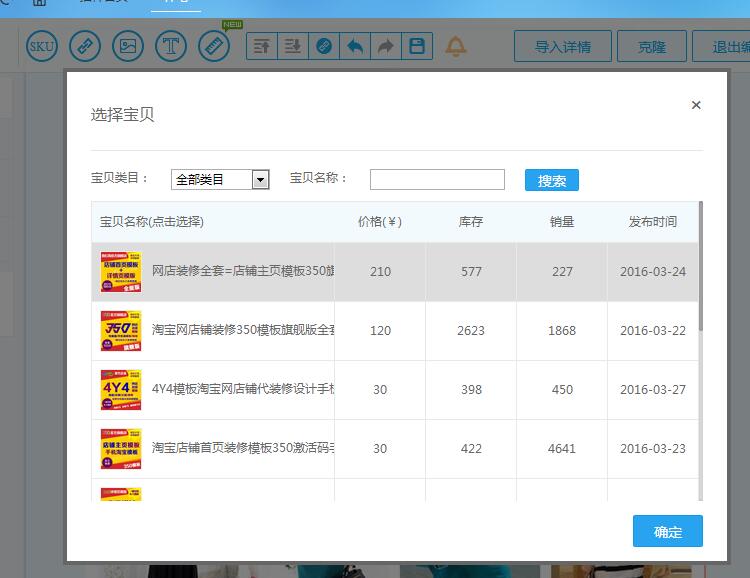Viewport: 750px width, 578px height.
Task: Click stock cell 398
Action: coord(471,389)
